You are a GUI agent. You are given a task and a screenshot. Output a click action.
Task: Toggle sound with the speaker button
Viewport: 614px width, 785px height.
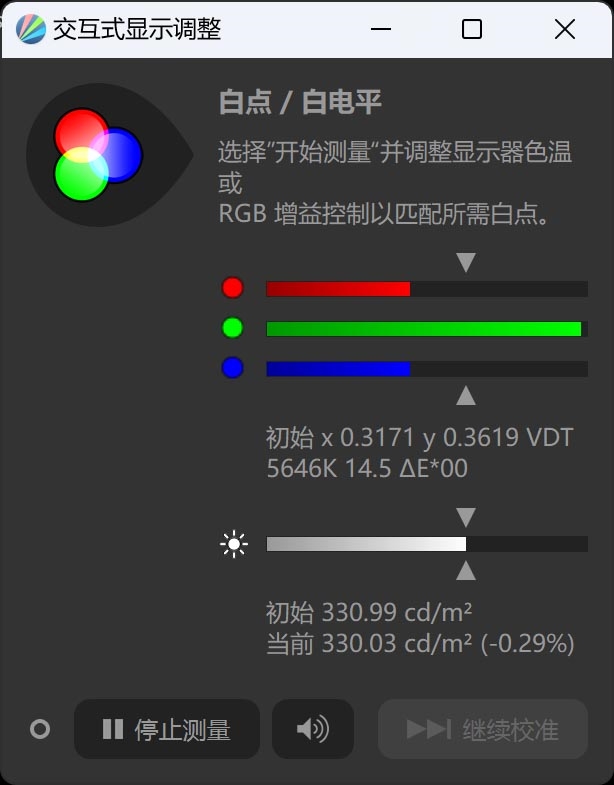tap(313, 729)
